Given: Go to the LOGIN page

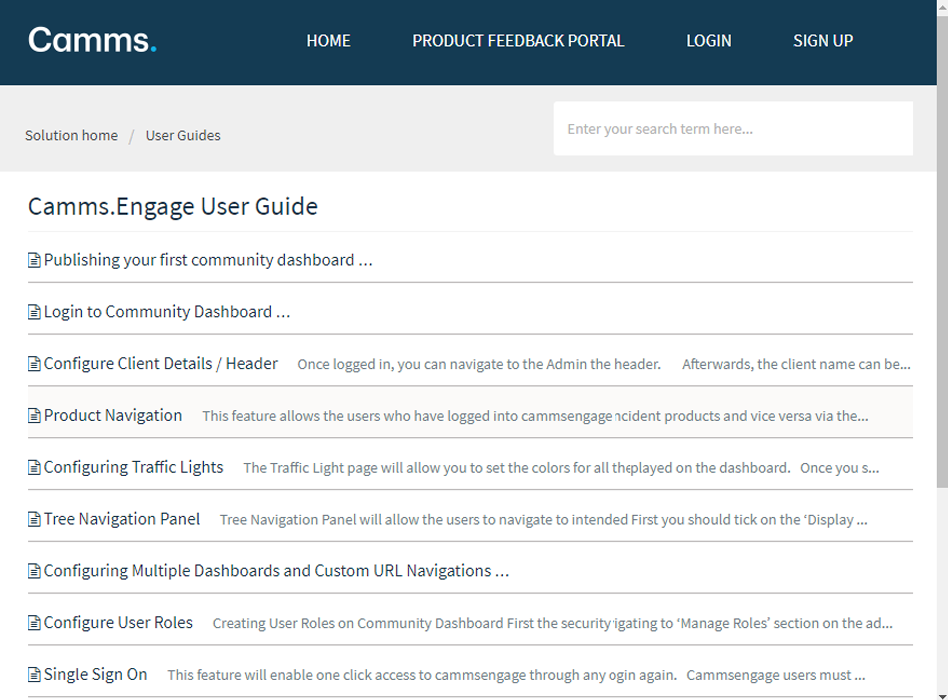Looking at the screenshot, I should [x=709, y=41].
